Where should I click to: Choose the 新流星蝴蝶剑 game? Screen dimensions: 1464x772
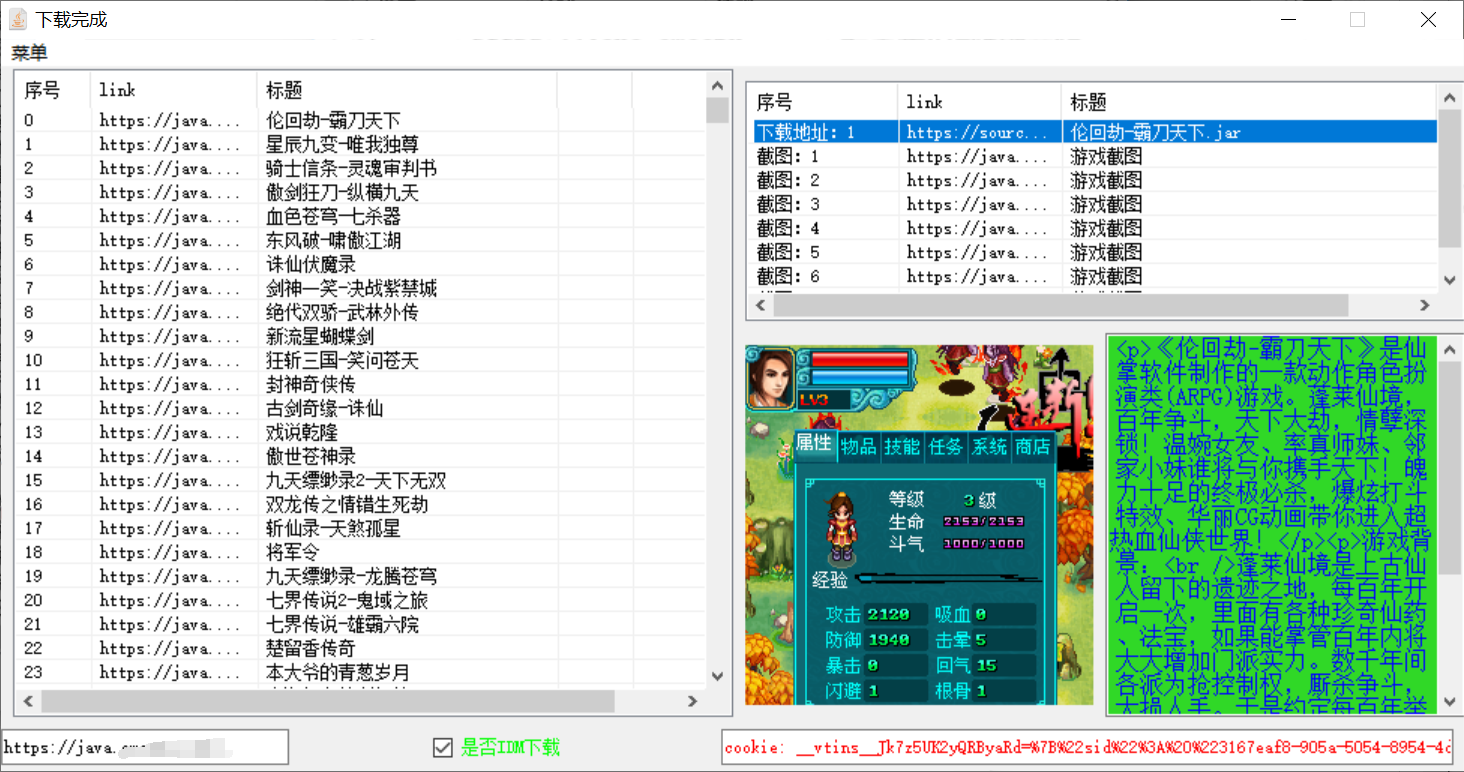360,337
